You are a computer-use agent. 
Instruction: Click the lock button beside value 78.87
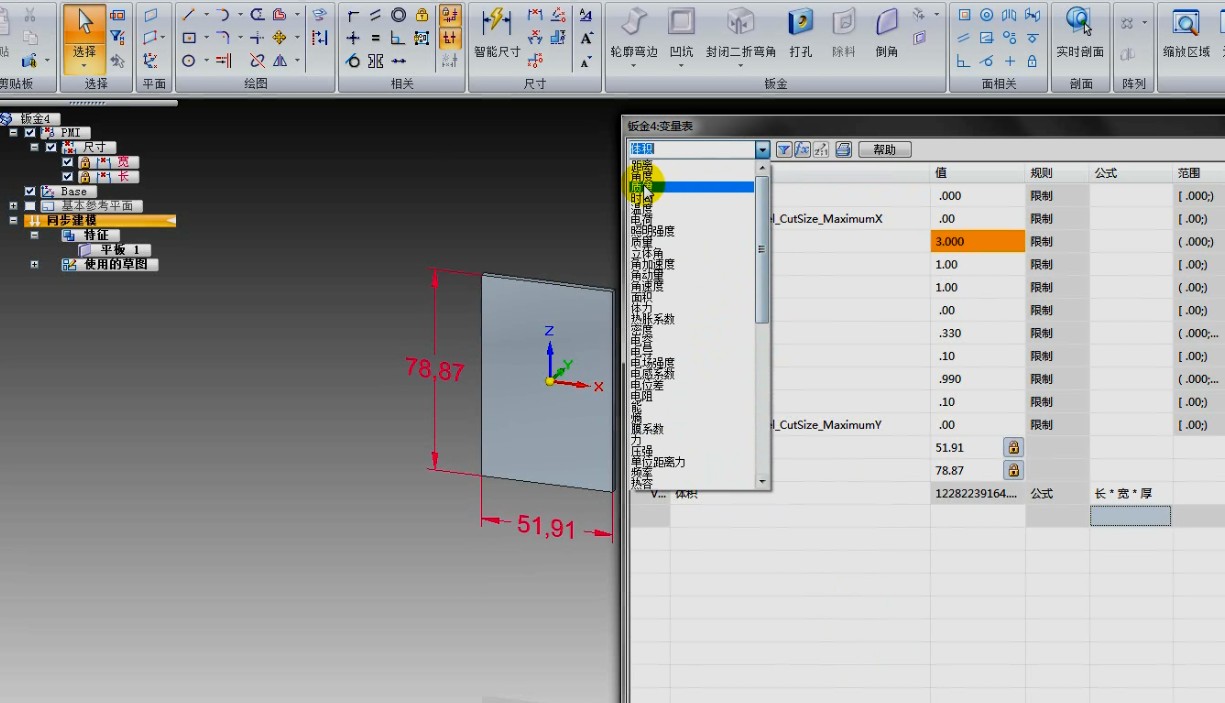[x=1013, y=470]
